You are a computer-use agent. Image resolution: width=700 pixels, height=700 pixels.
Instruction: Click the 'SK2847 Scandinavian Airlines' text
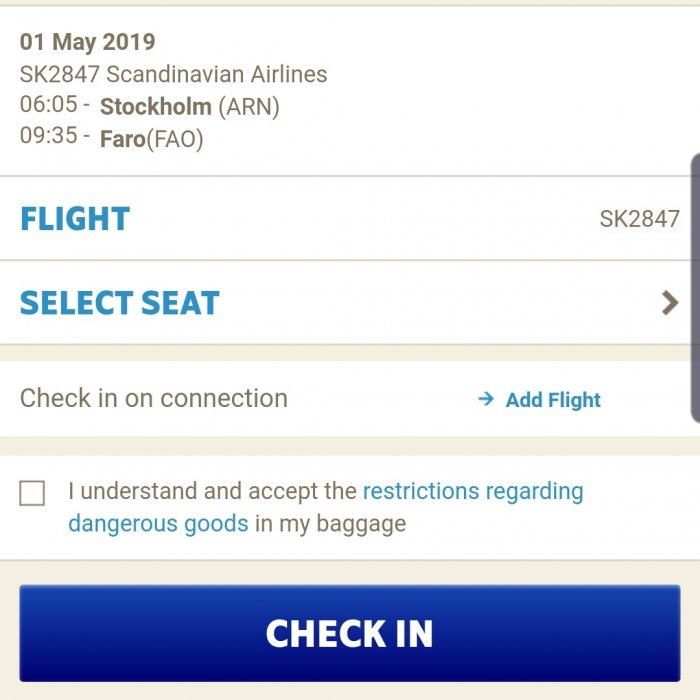click(x=173, y=74)
